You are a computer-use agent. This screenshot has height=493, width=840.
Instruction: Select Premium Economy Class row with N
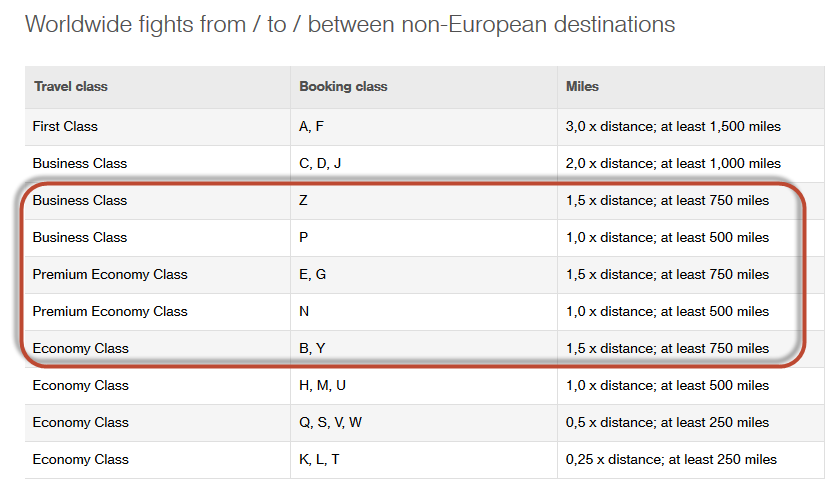(x=110, y=311)
